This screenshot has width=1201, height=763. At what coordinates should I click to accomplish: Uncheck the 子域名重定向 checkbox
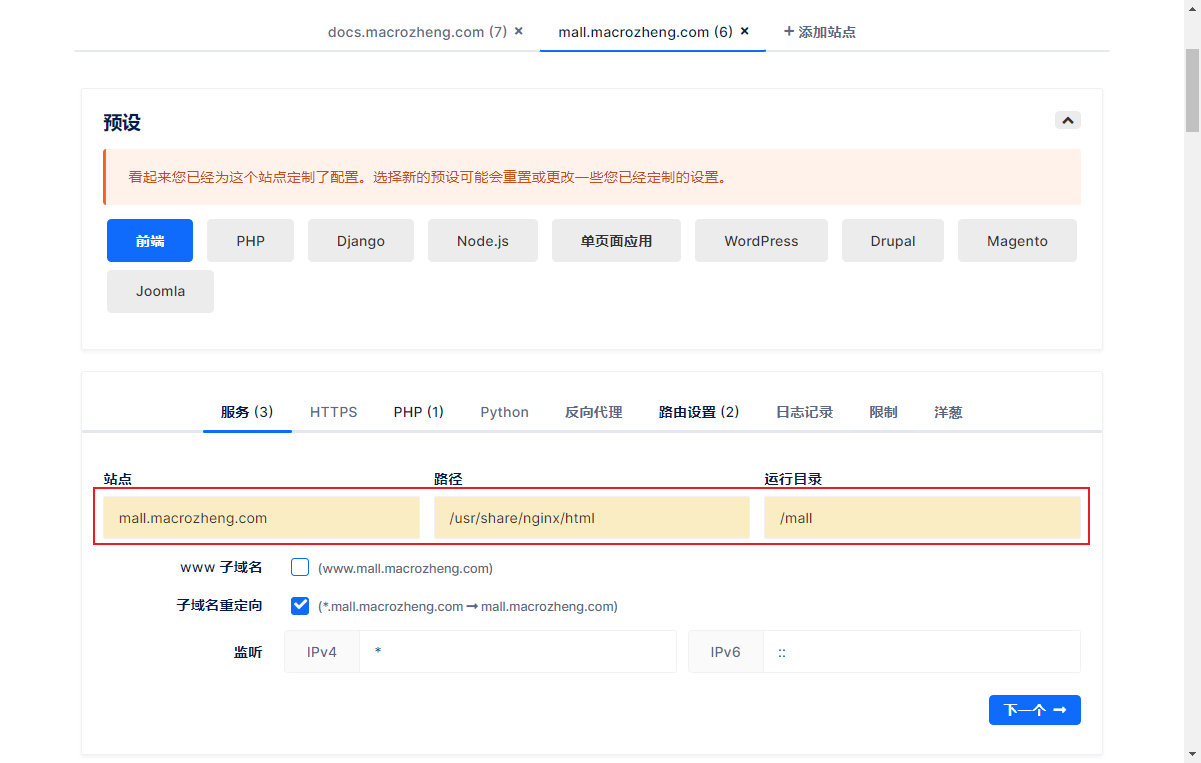tap(300, 605)
